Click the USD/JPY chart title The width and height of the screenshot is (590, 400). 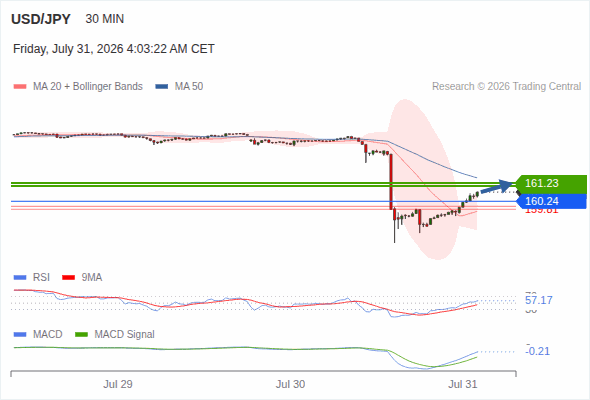click(x=41, y=19)
